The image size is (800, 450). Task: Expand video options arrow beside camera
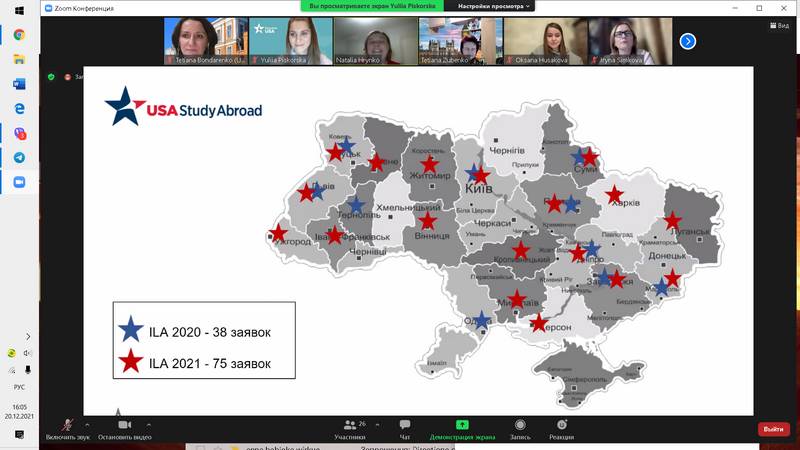[x=148, y=424]
